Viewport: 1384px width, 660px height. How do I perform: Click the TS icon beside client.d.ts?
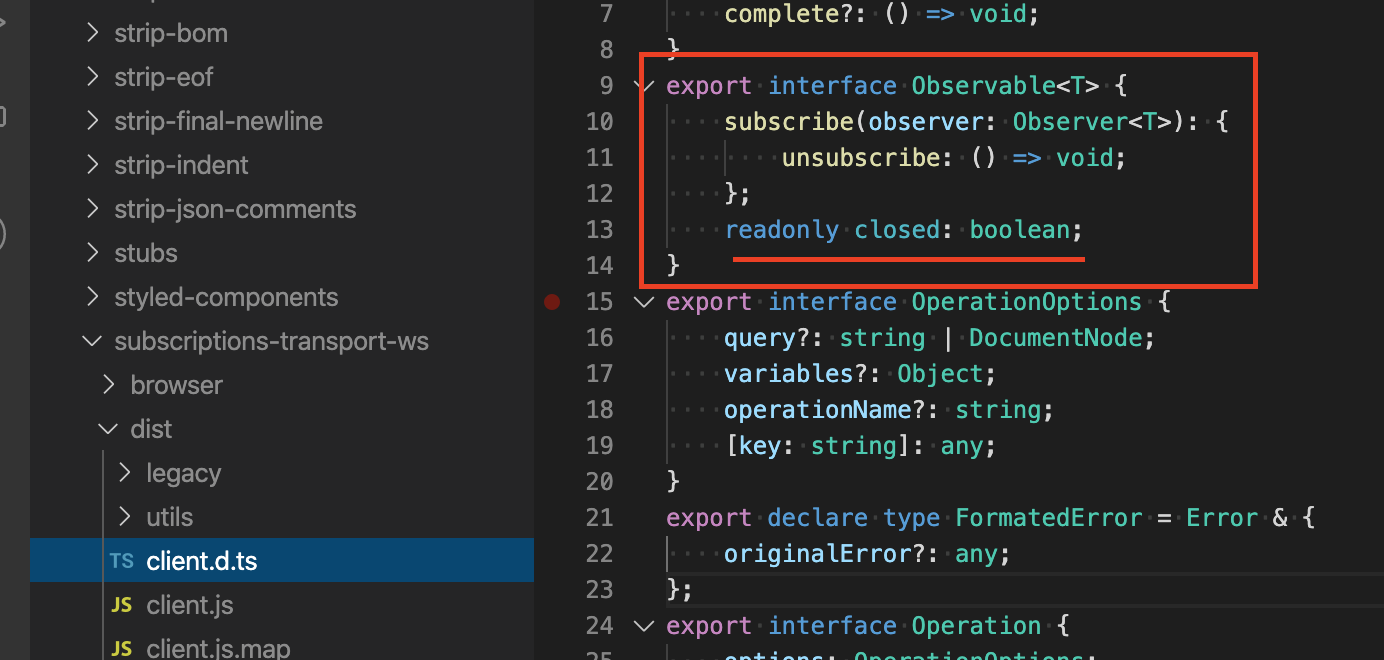121,561
